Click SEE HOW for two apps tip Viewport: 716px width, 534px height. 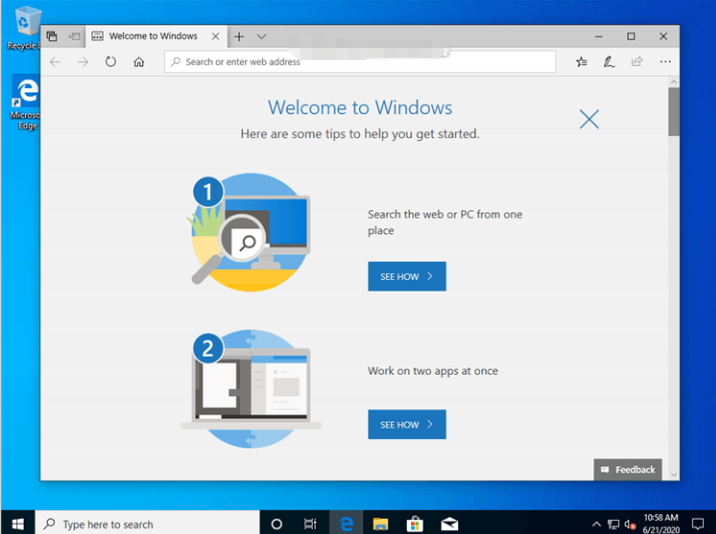tap(406, 424)
